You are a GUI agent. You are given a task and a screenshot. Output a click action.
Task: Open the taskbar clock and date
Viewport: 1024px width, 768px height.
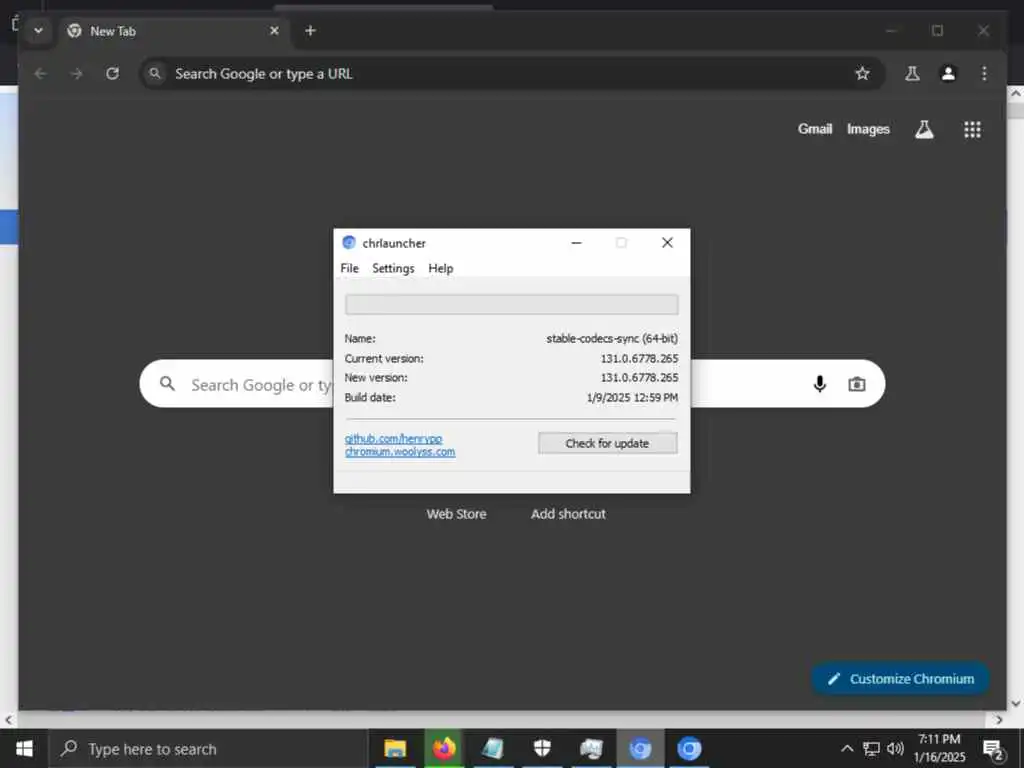click(939, 748)
